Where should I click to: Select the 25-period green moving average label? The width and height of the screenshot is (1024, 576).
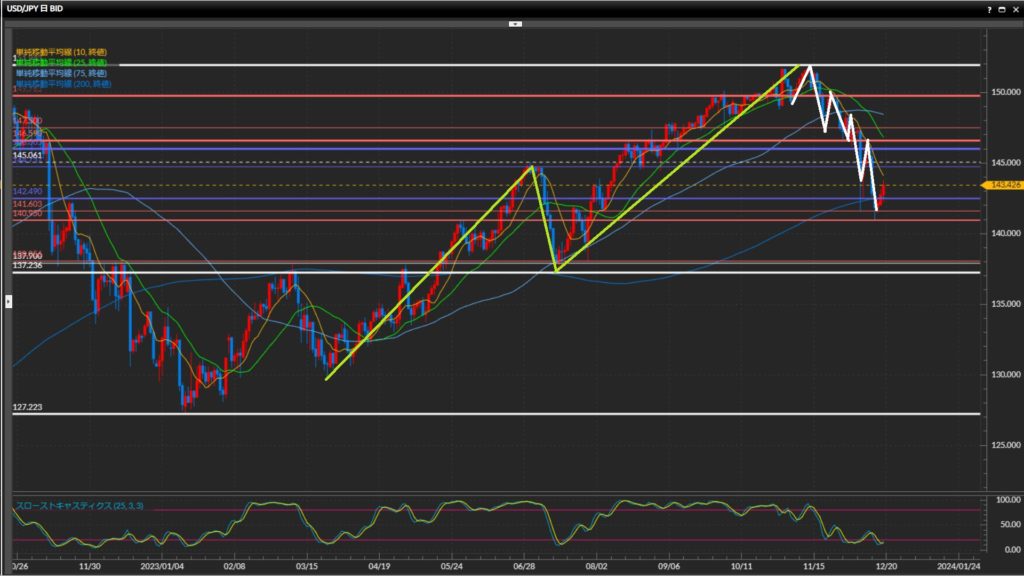[x=62, y=62]
